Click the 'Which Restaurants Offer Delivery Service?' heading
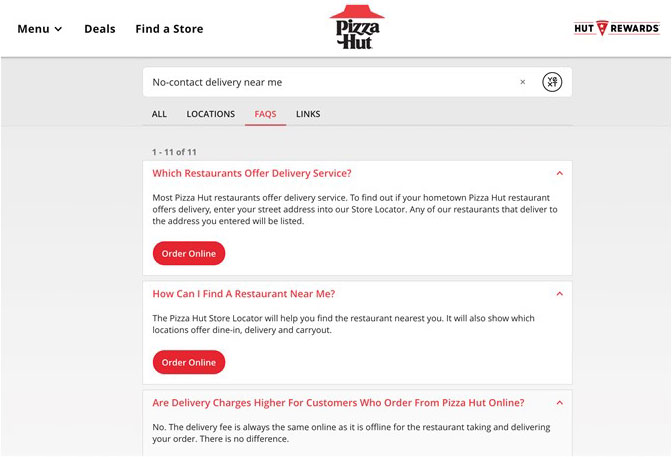672x457 pixels. click(x=252, y=173)
